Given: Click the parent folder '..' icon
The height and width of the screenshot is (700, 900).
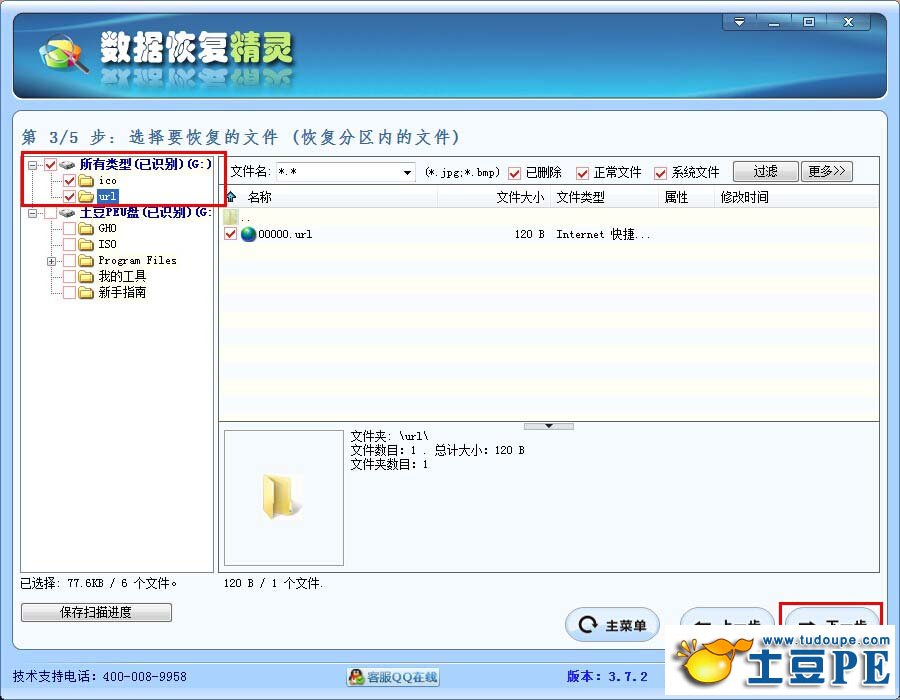Looking at the screenshot, I should point(232,217).
